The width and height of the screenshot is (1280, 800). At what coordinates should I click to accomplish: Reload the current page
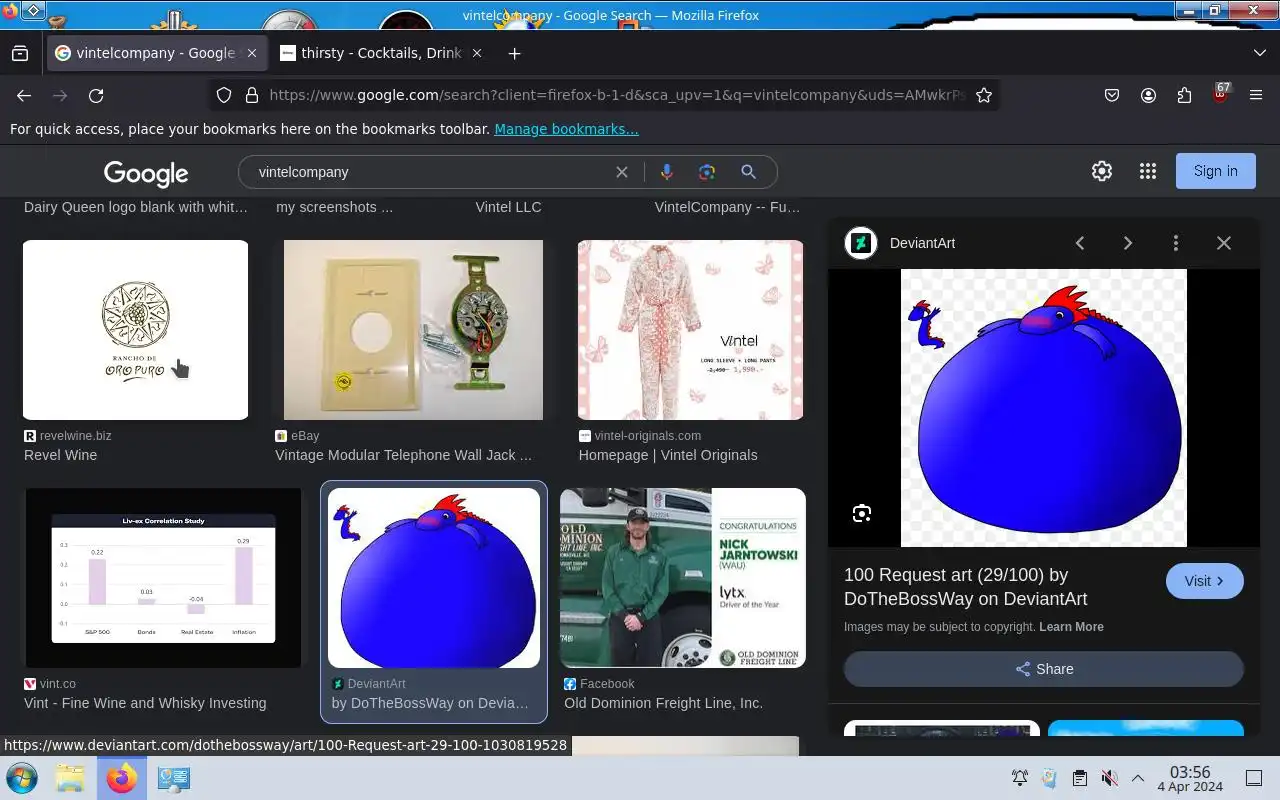point(96,95)
